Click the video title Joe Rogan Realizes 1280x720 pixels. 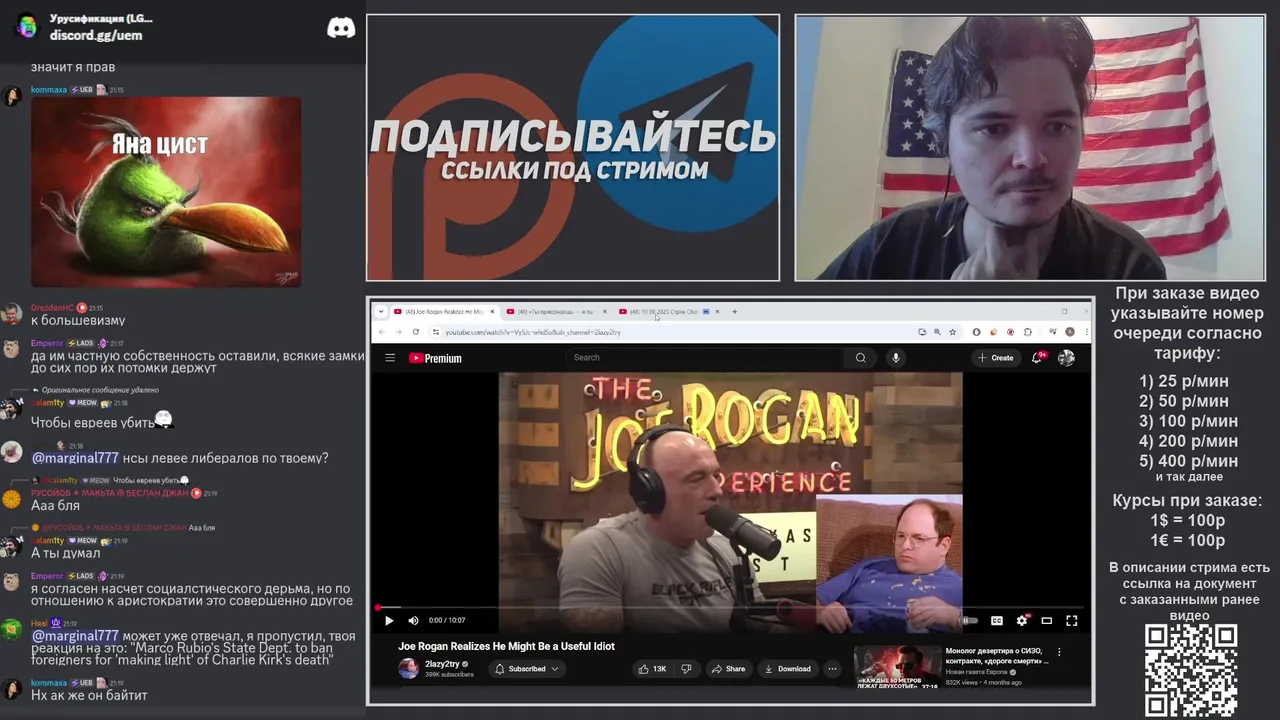(x=507, y=646)
